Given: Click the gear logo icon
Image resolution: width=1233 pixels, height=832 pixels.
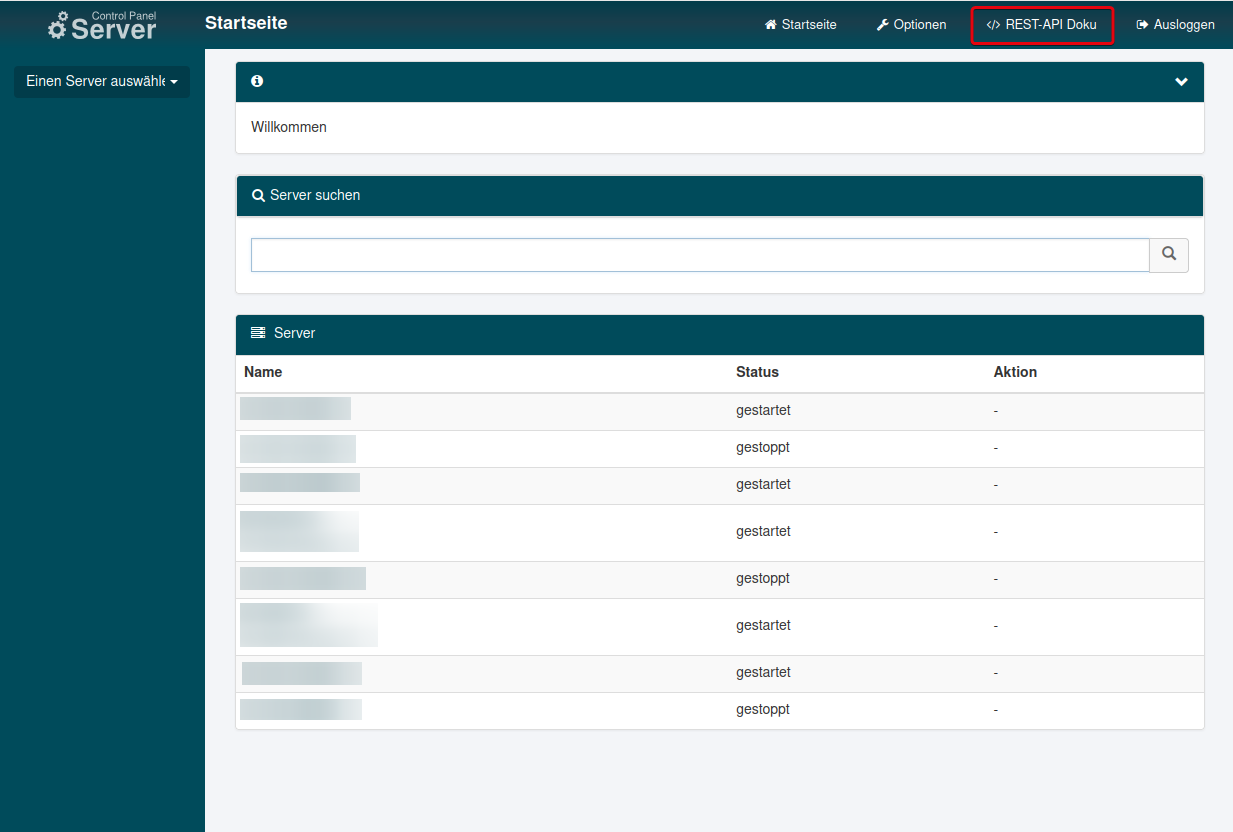Looking at the screenshot, I should [58, 27].
